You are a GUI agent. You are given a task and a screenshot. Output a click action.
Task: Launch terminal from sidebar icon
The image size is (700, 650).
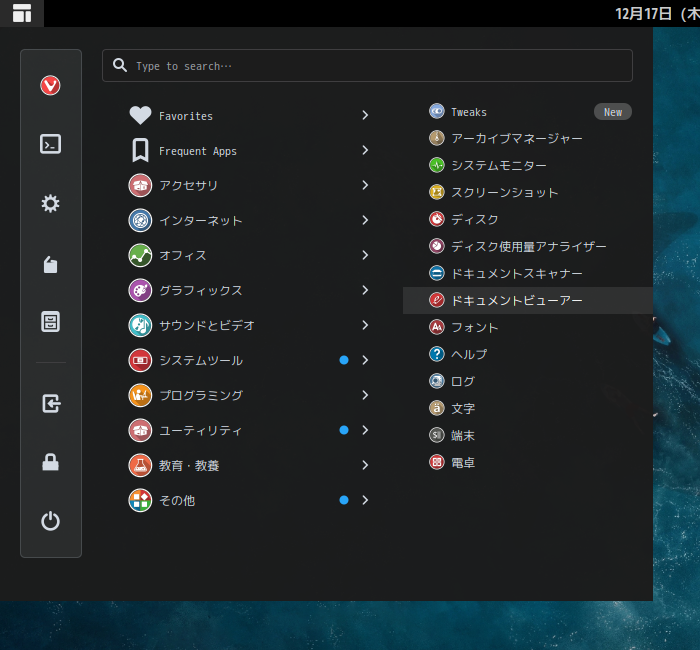pyautogui.click(x=50, y=144)
